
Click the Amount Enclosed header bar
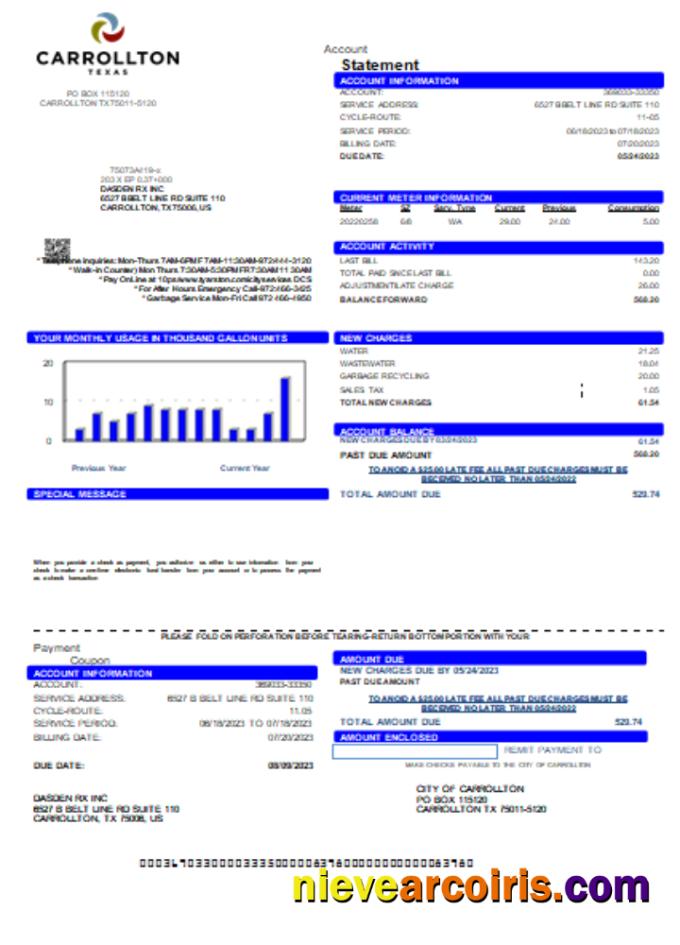click(489, 737)
